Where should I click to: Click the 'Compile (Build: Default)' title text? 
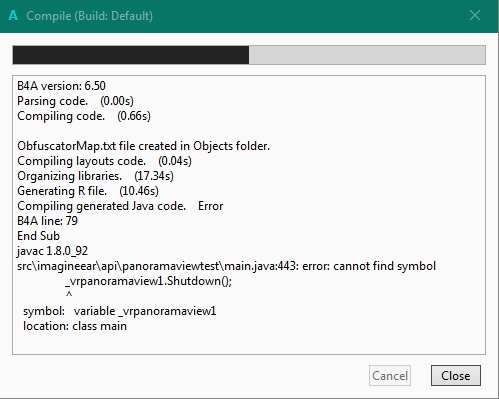click(x=89, y=16)
